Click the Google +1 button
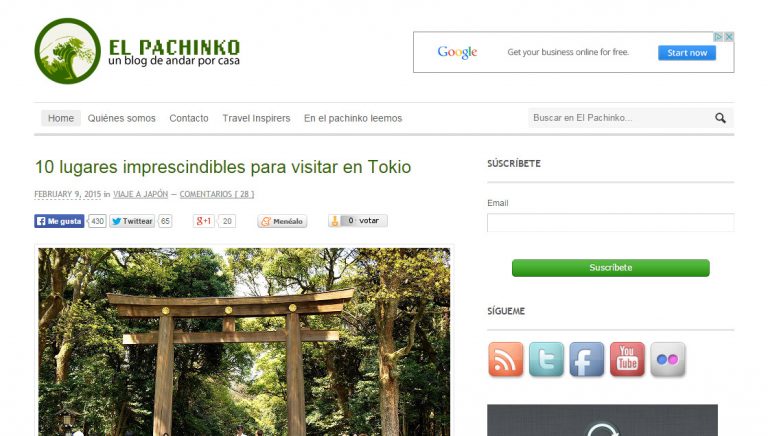 [x=204, y=221]
